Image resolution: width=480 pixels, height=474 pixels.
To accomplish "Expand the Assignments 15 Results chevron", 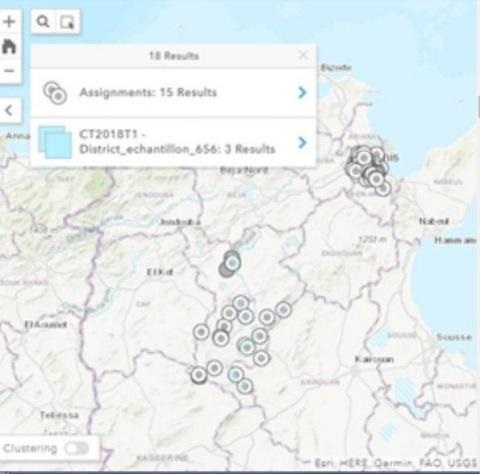I will point(302,92).
